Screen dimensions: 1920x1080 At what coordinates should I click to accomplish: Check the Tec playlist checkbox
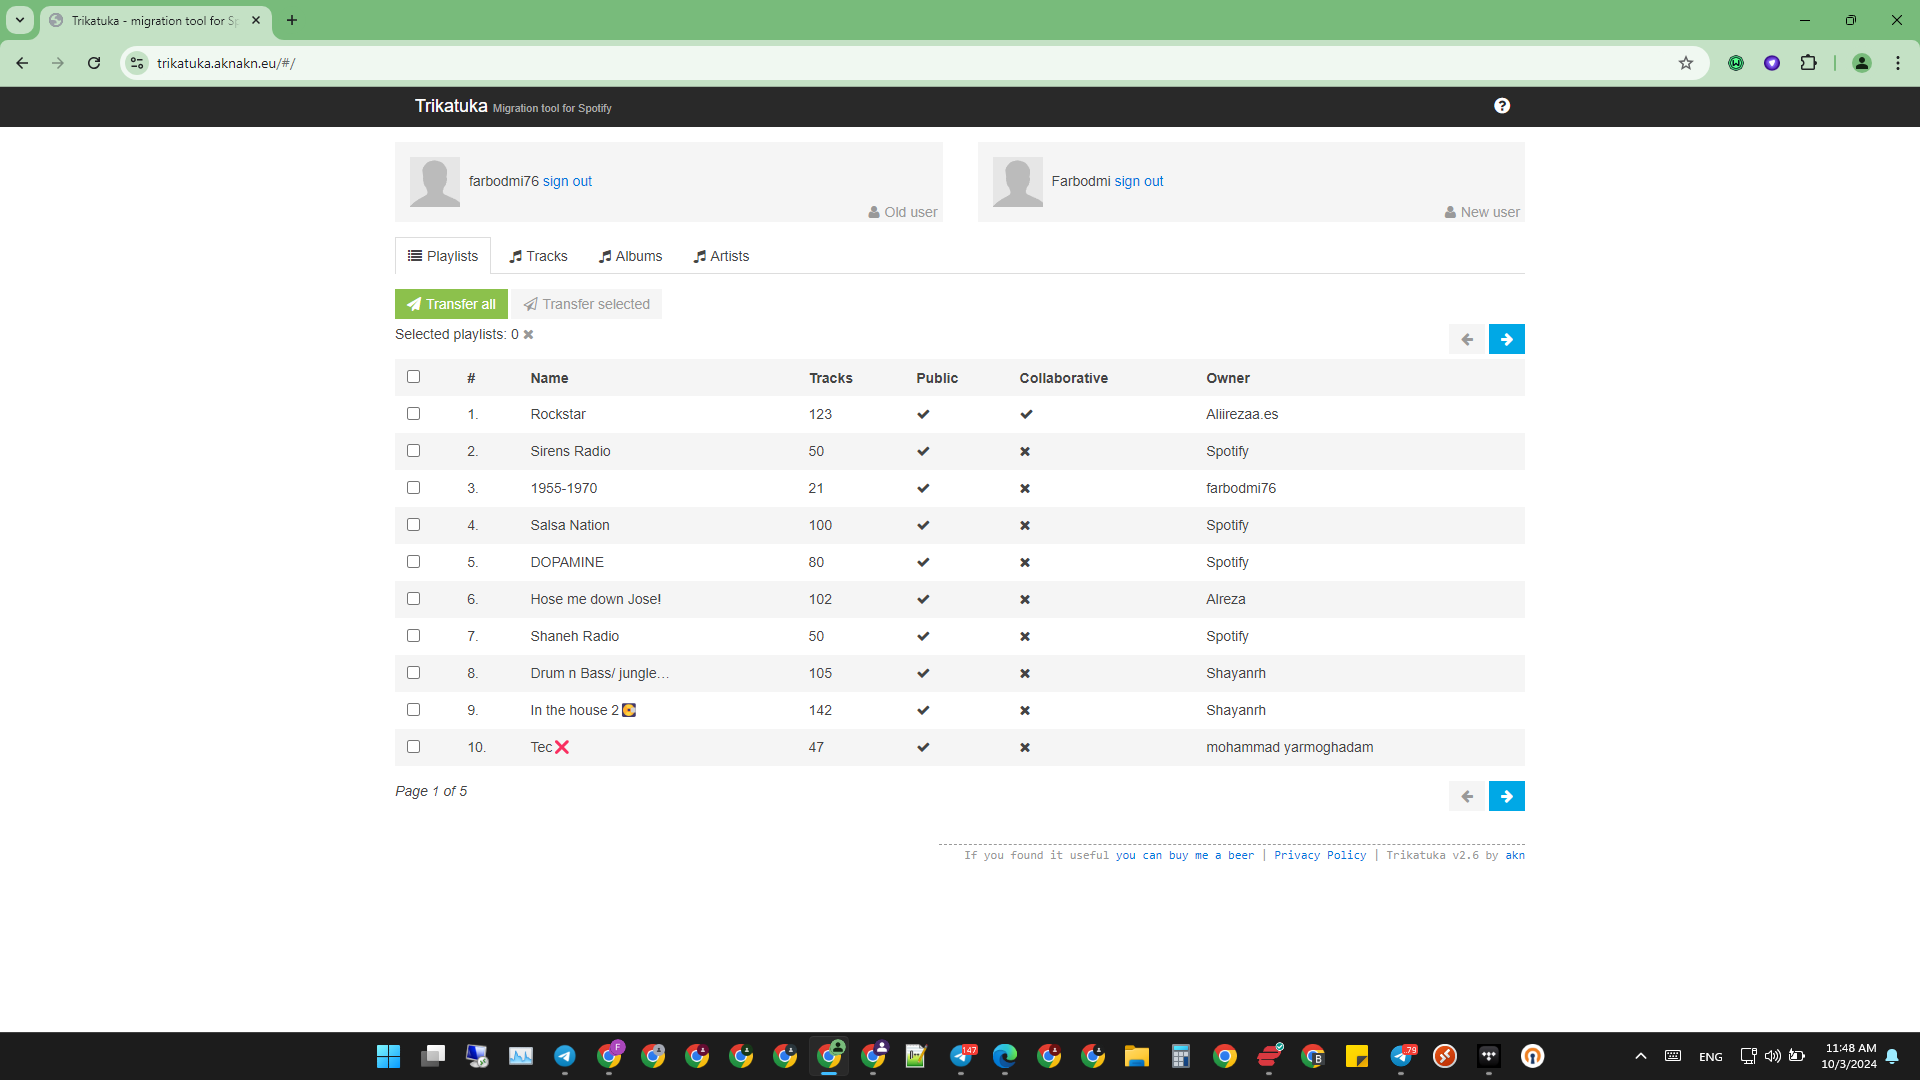413,747
